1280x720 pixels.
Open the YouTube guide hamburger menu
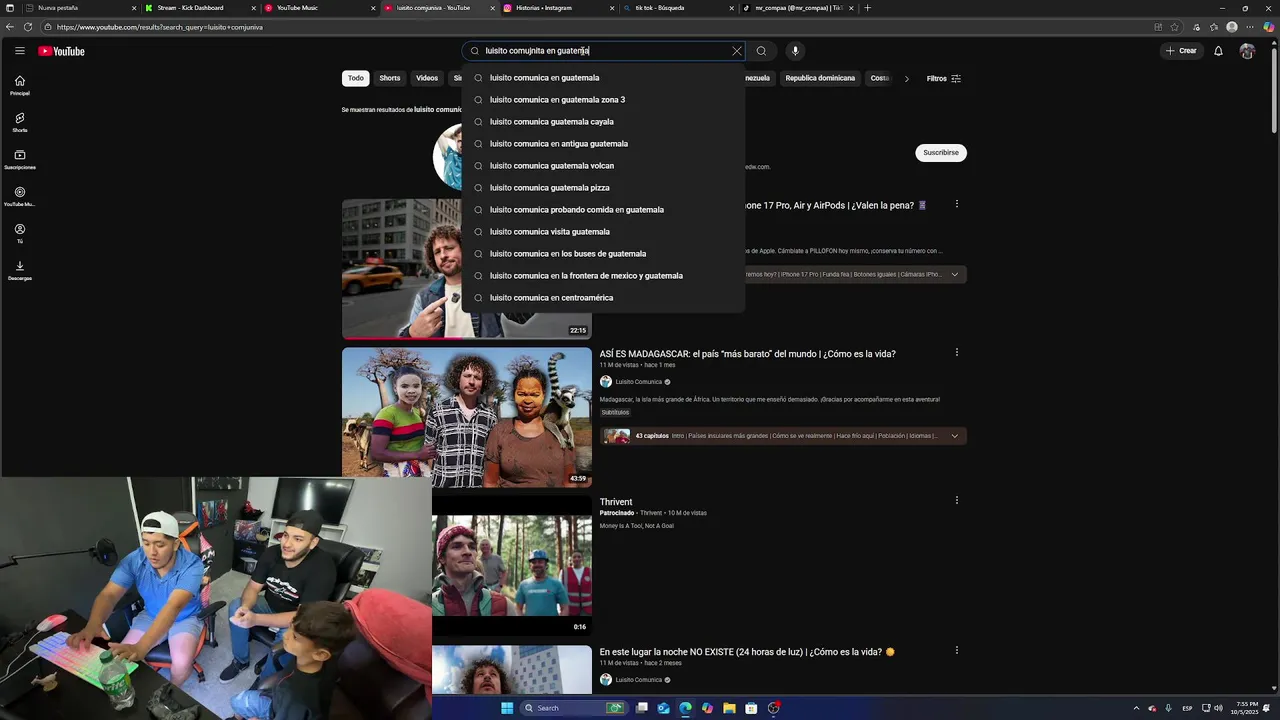[19, 51]
